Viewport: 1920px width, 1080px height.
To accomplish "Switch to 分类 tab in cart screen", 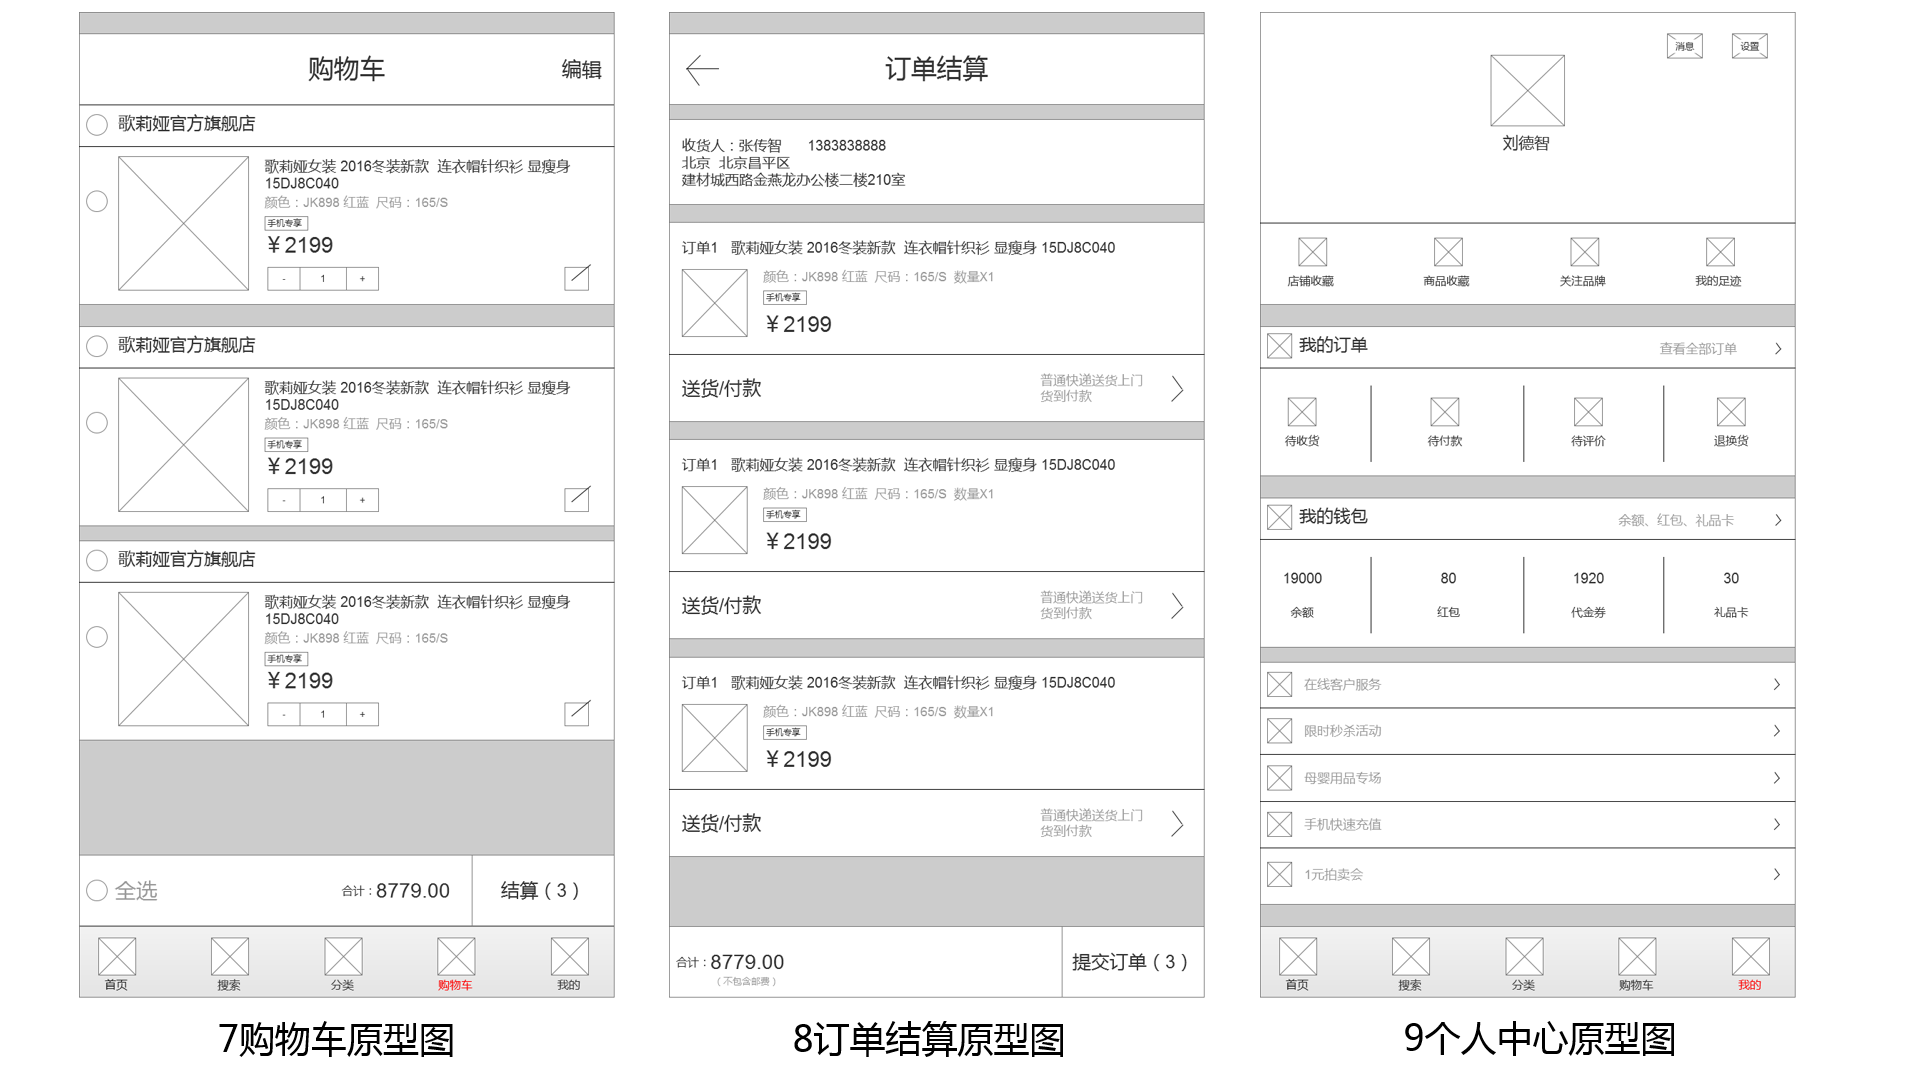I will click(x=343, y=957).
